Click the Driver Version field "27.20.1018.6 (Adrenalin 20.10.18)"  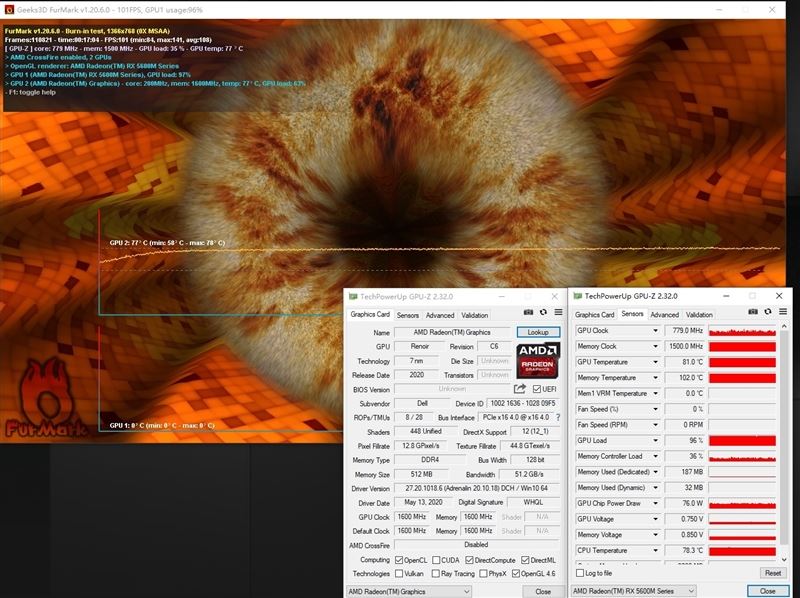(477, 488)
